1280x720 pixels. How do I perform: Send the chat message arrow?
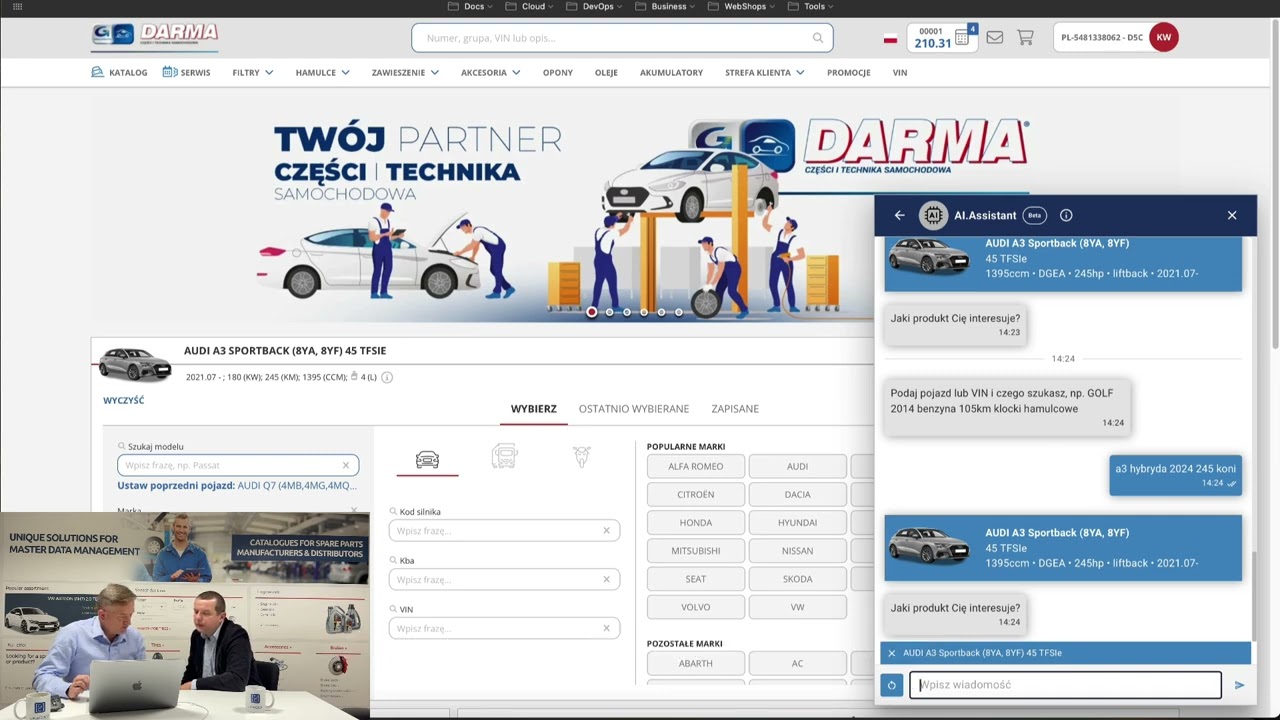[1239, 685]
